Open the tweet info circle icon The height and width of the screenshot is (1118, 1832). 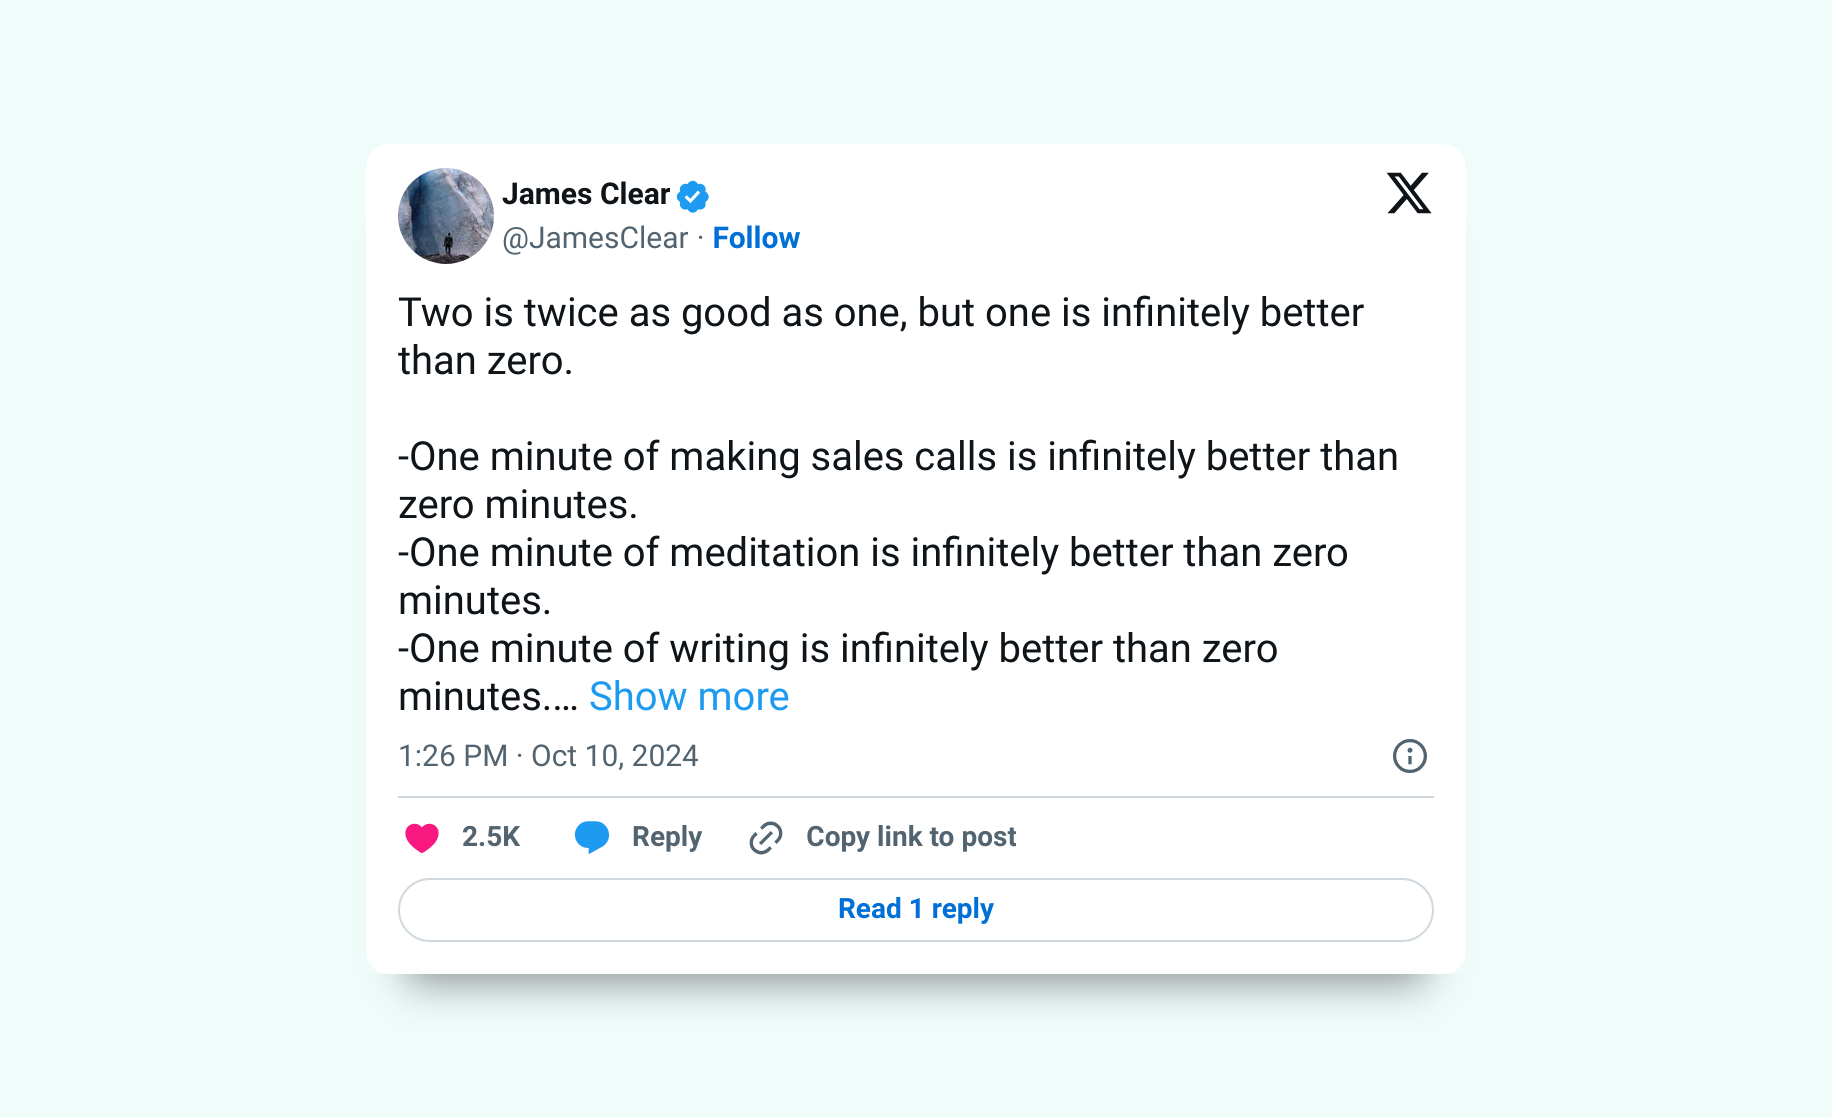click(1410, 756)
